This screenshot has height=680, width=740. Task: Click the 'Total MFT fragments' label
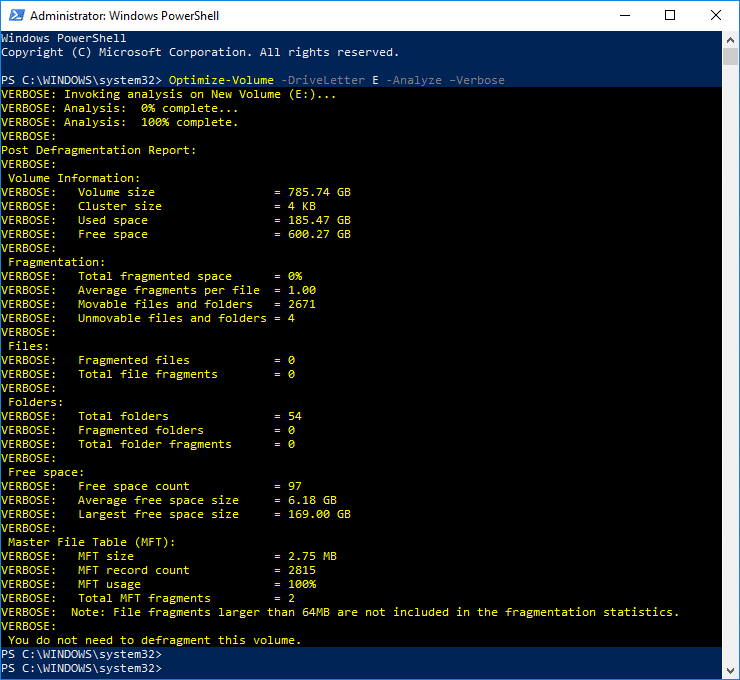pyautogui.click(x=144, y=598)
